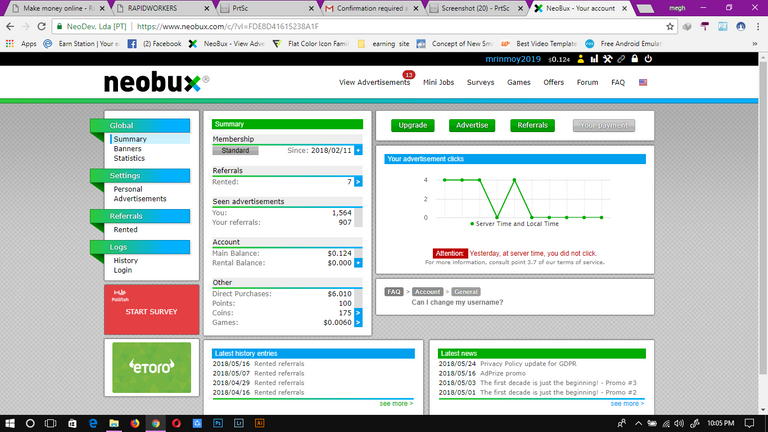Click the eToro advertisement banner
Viewport: 768px width, 432px height.
point(151,367)
